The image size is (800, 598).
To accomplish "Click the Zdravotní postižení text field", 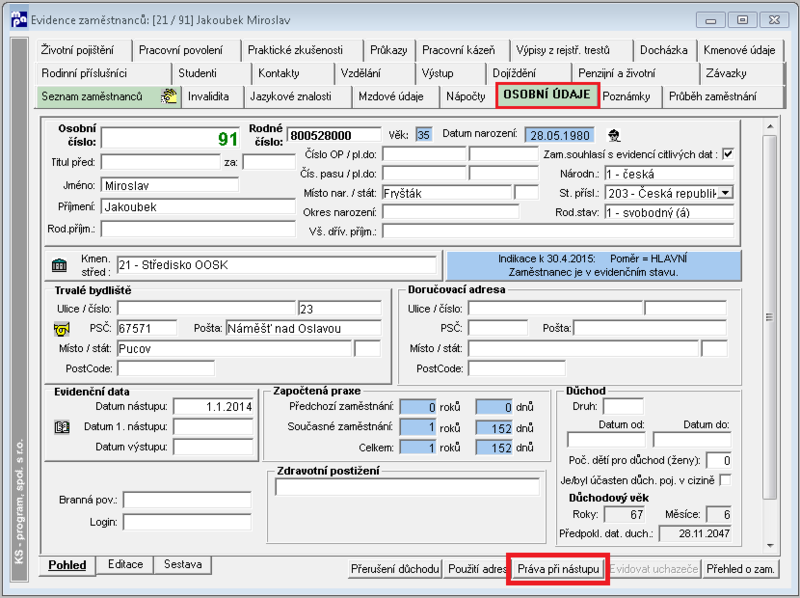I will click(x=407, y=487).
